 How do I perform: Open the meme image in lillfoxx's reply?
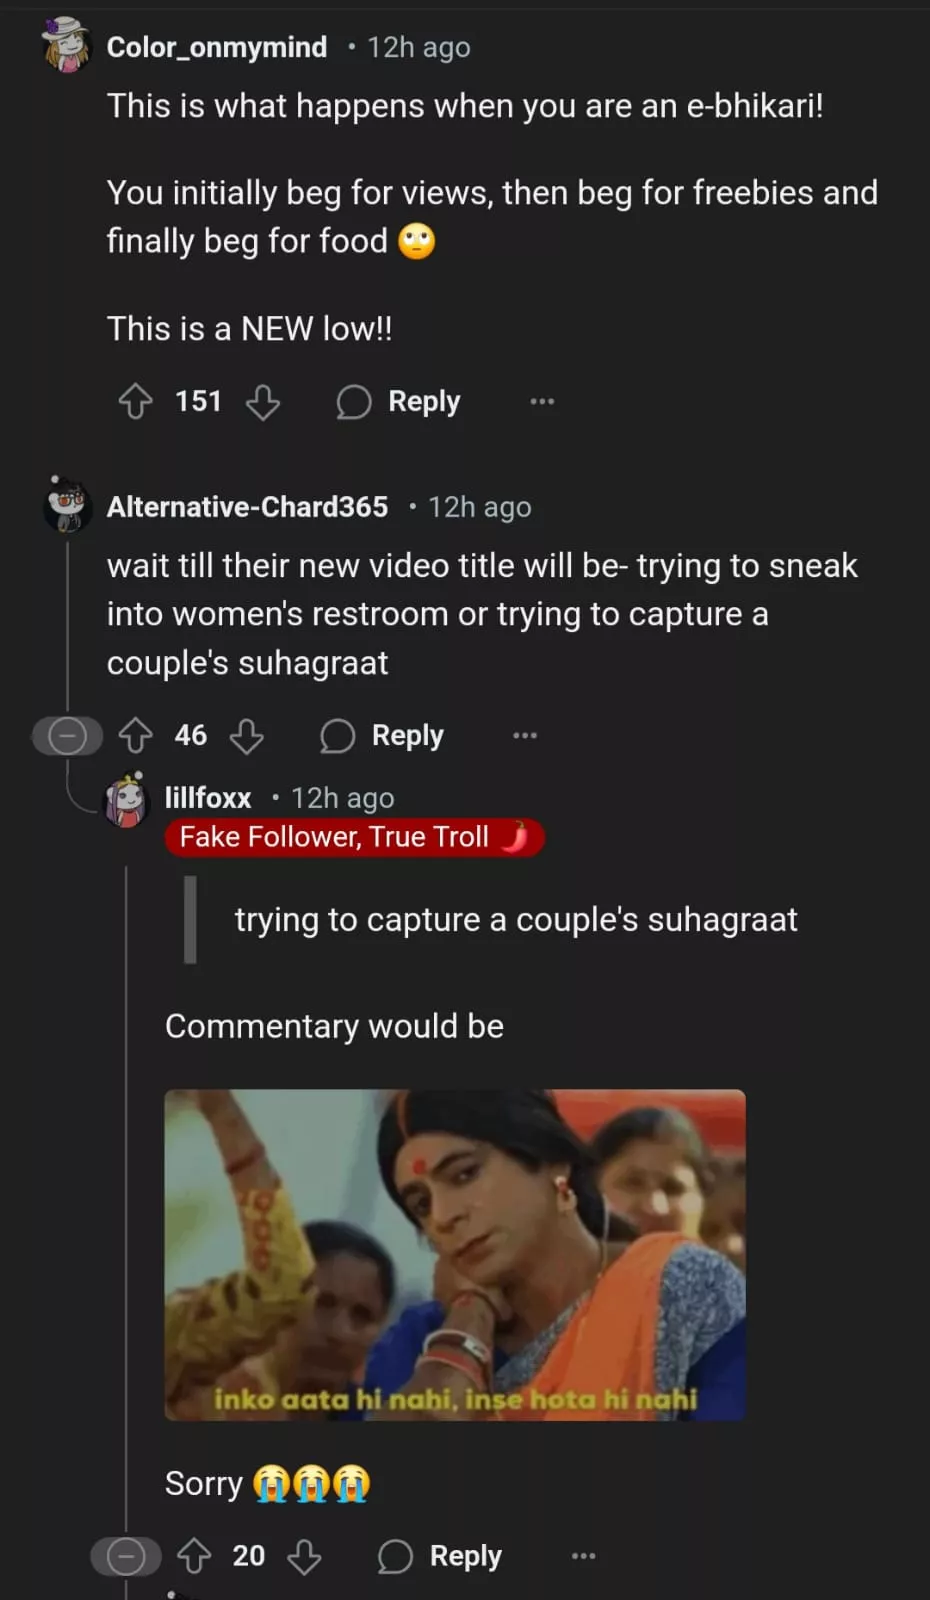pos(455,1254)
